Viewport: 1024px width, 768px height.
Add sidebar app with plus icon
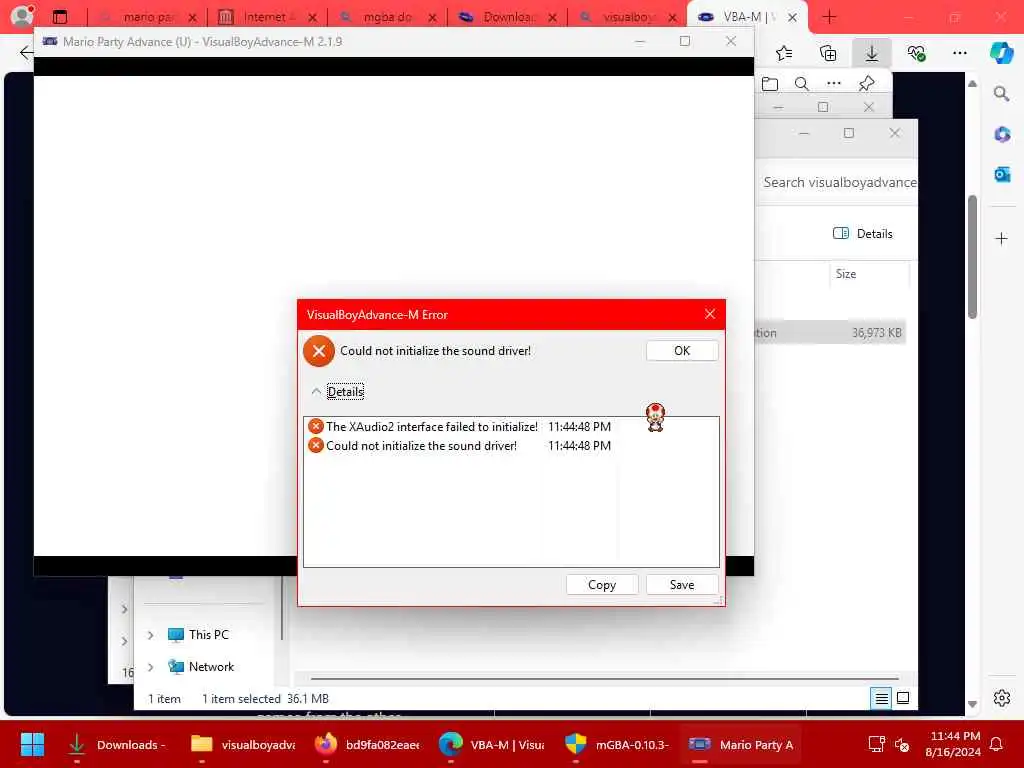pyautogui.click(x=1001, y=238)
